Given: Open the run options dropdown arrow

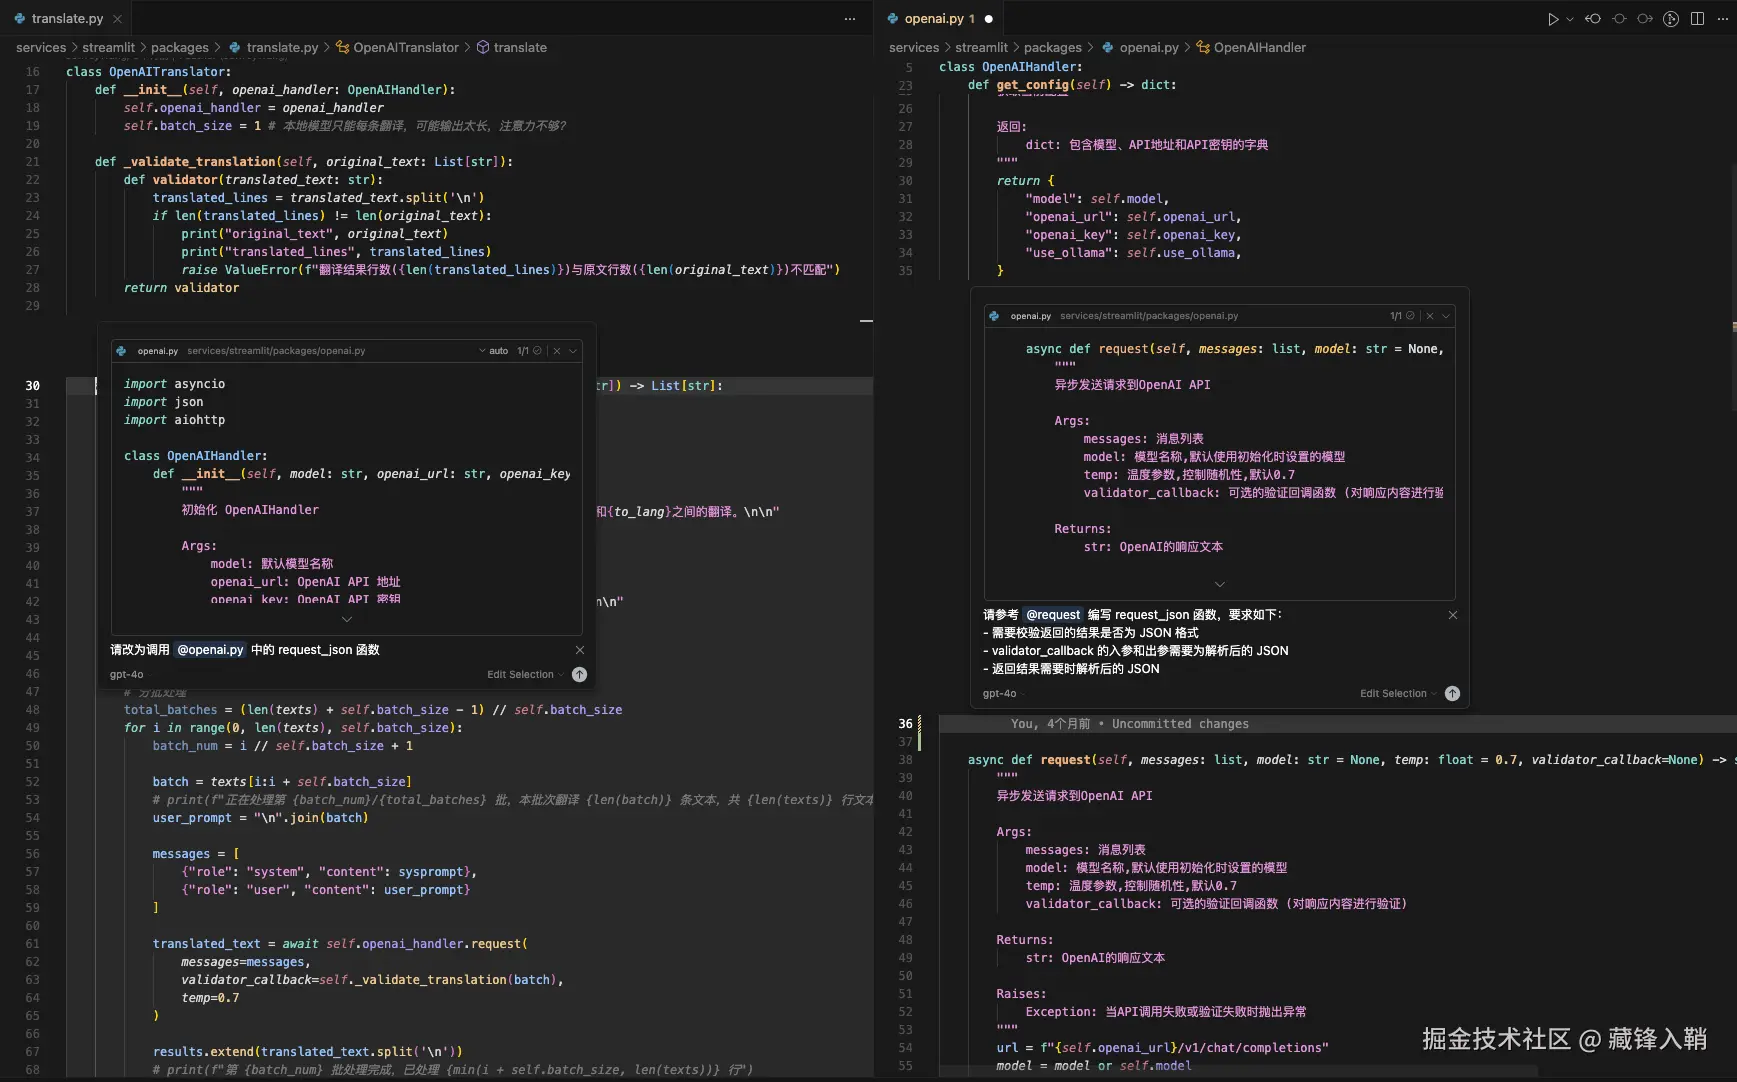Looking at the screenshot, I should pos(1569,19).
